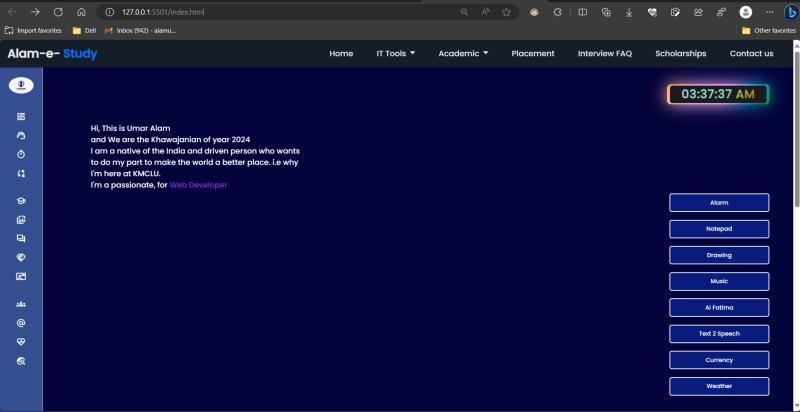Viewport: 800px width, 412px height.
Task: Expand the IT Tools dropdown menu
Action: point(395,53)
